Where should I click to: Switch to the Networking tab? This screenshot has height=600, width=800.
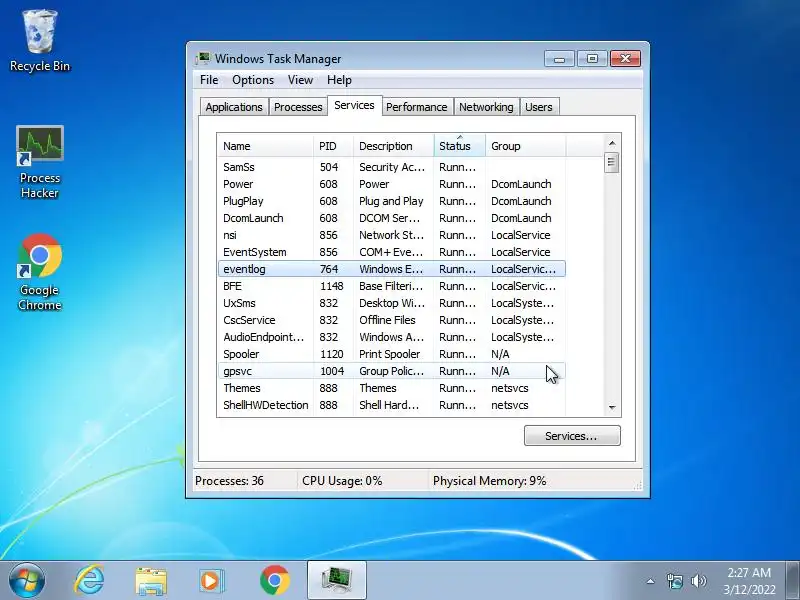tap(486, 107)
